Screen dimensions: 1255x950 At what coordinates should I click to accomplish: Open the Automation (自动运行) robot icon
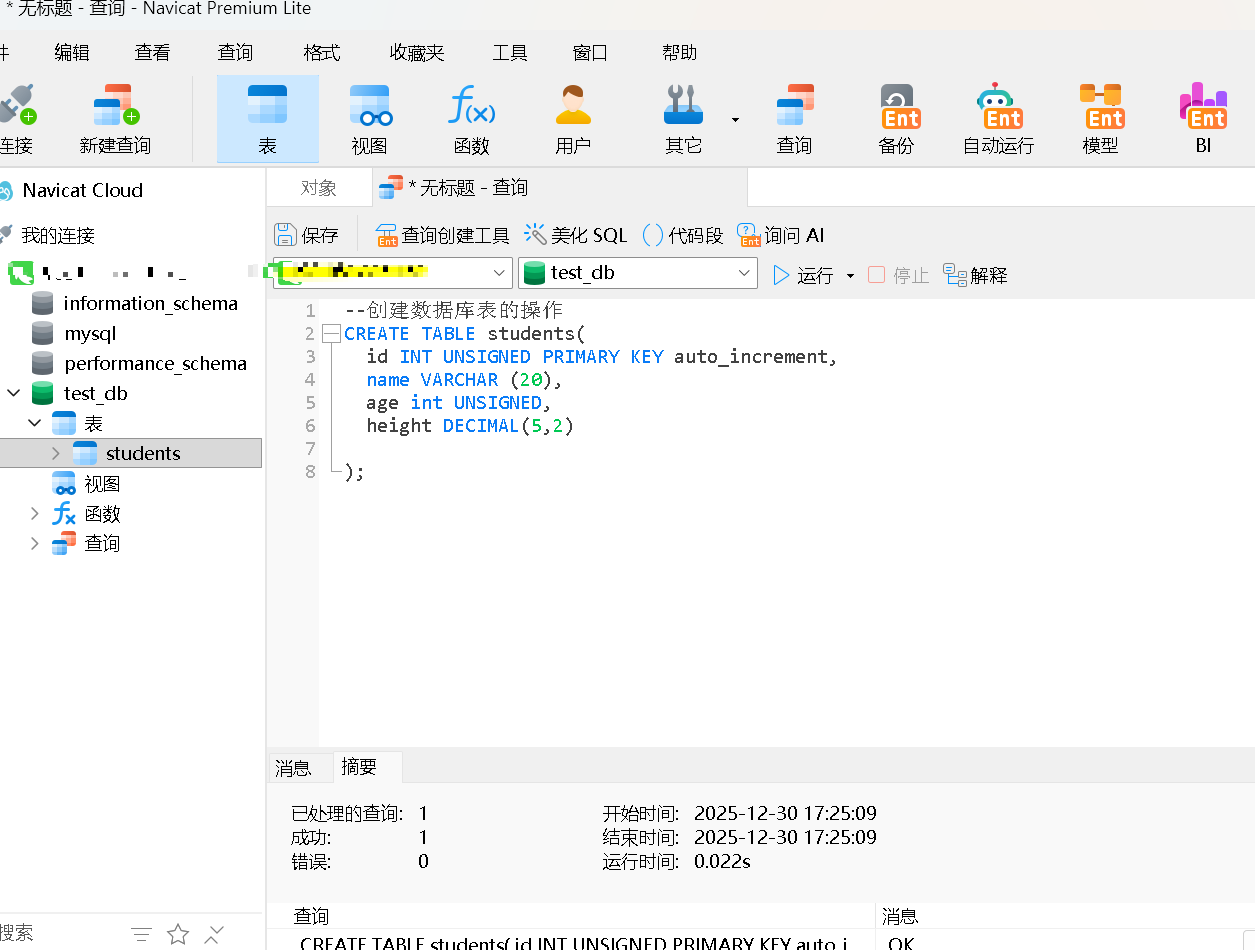pyautogui.click(x=998, y=119)
